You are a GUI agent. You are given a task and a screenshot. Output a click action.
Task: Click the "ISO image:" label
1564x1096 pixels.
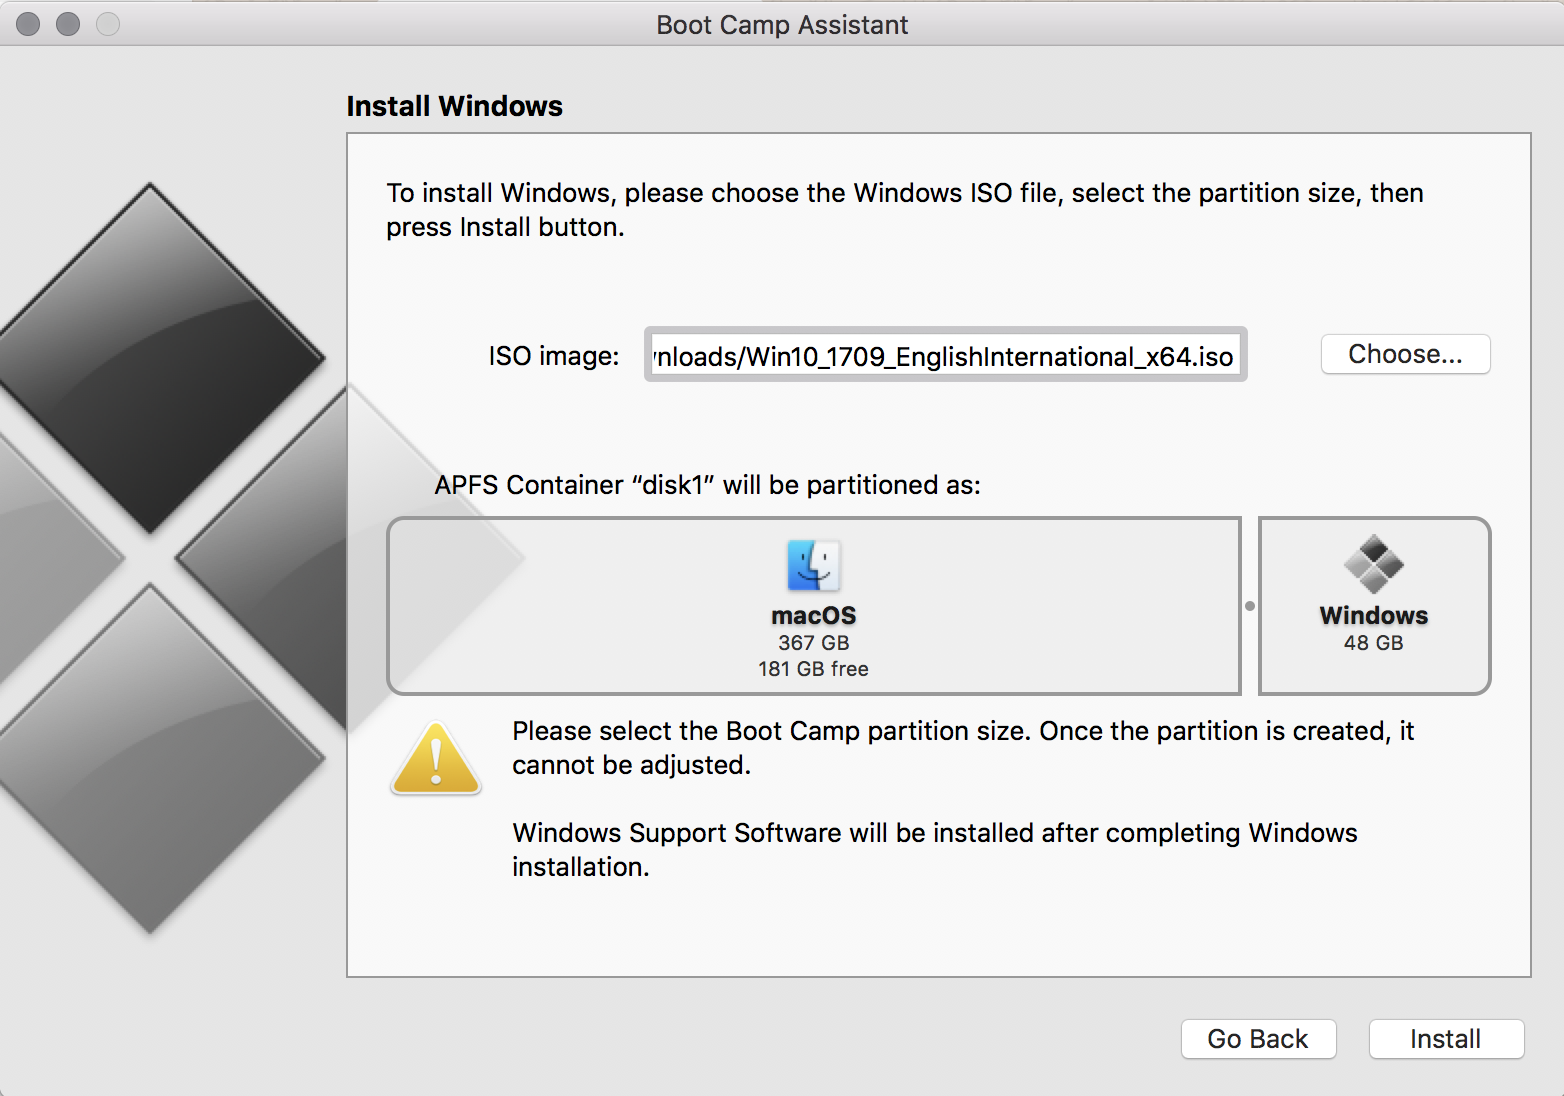click(x=554, y=356)
